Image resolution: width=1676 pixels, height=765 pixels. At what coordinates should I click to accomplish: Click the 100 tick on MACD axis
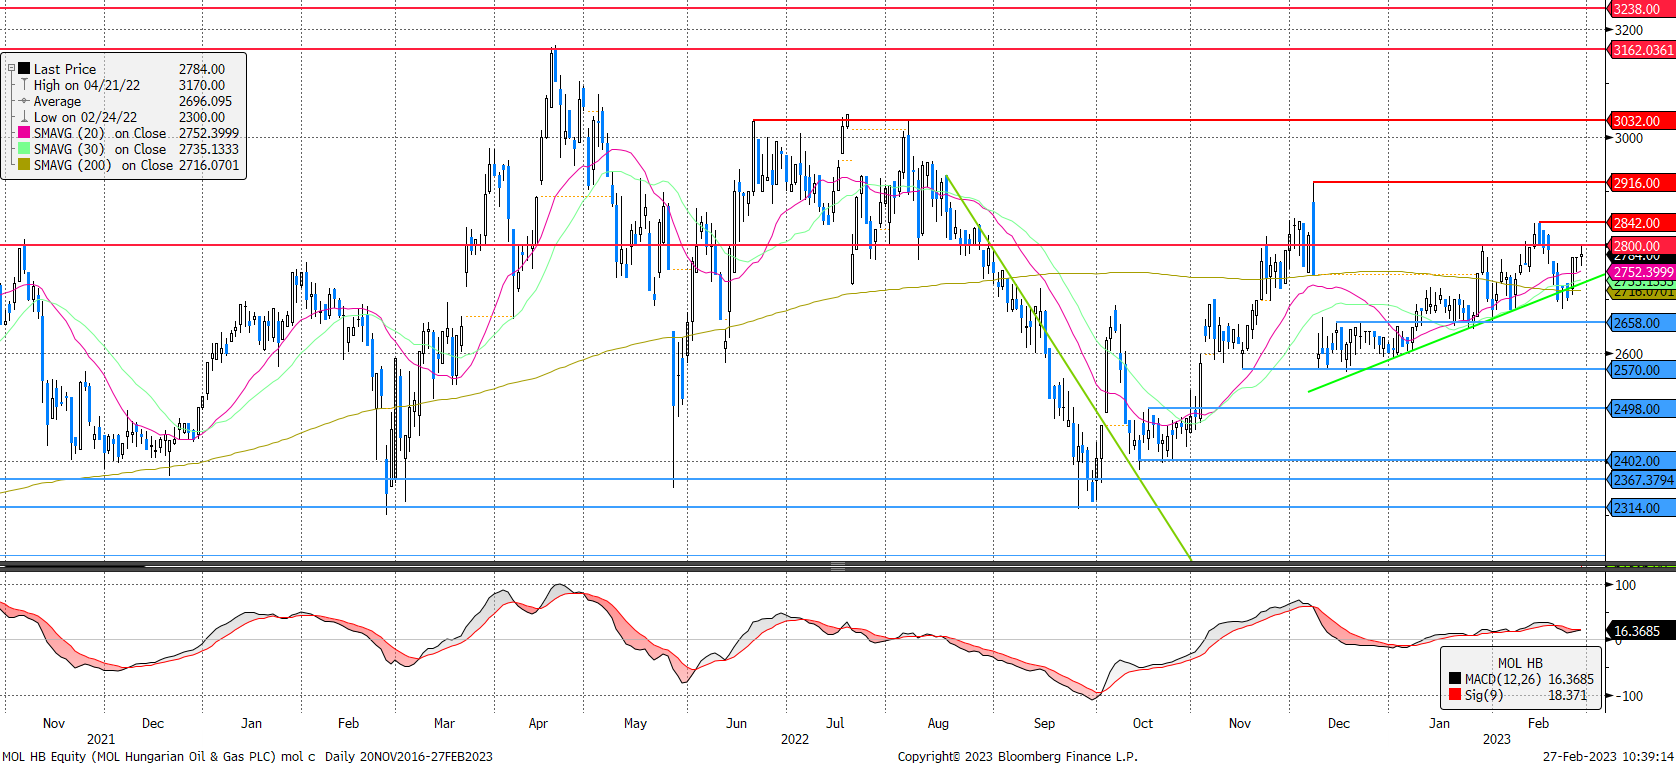(x=1626, y=585)
